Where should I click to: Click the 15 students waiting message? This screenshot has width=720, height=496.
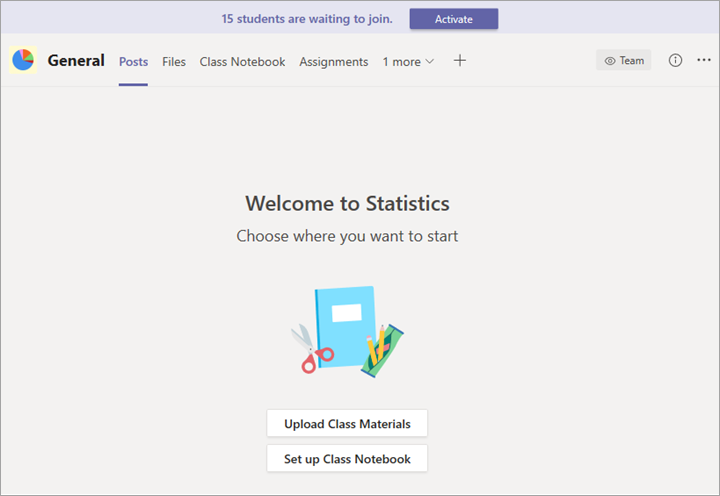coord(307,19)
